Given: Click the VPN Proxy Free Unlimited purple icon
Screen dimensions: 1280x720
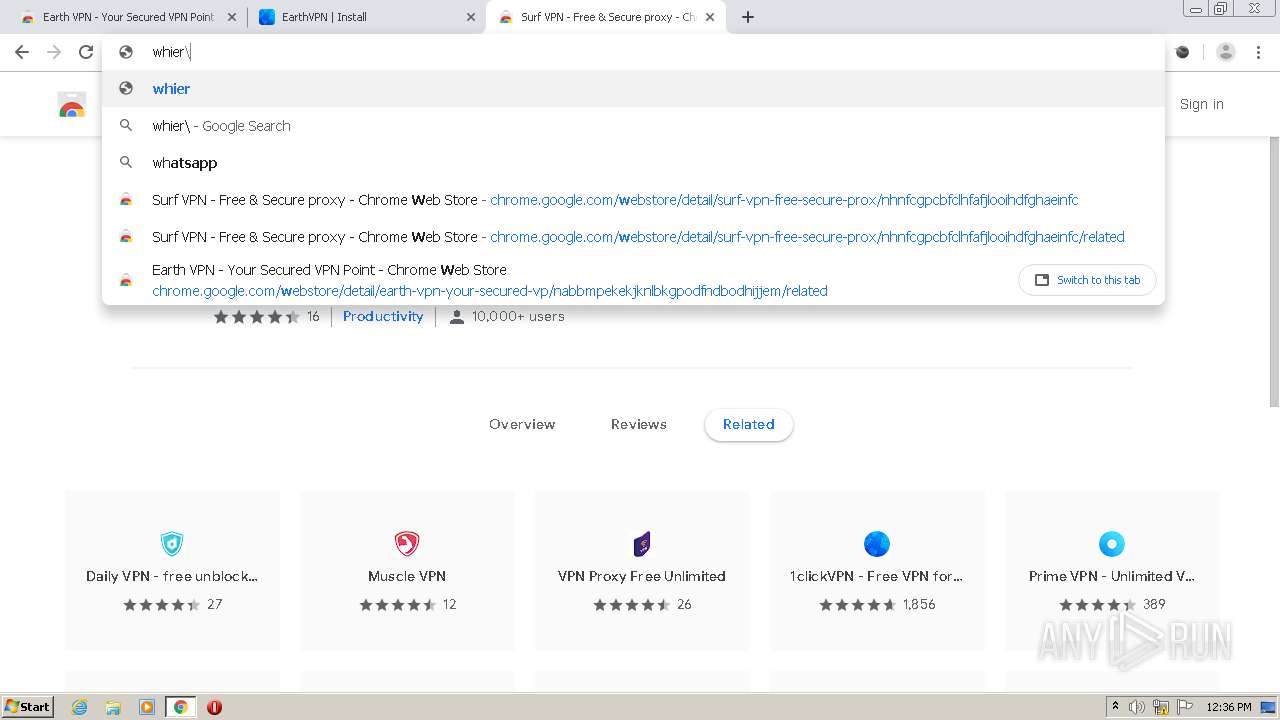Looking at the screenshot, I should pos(642,544).
